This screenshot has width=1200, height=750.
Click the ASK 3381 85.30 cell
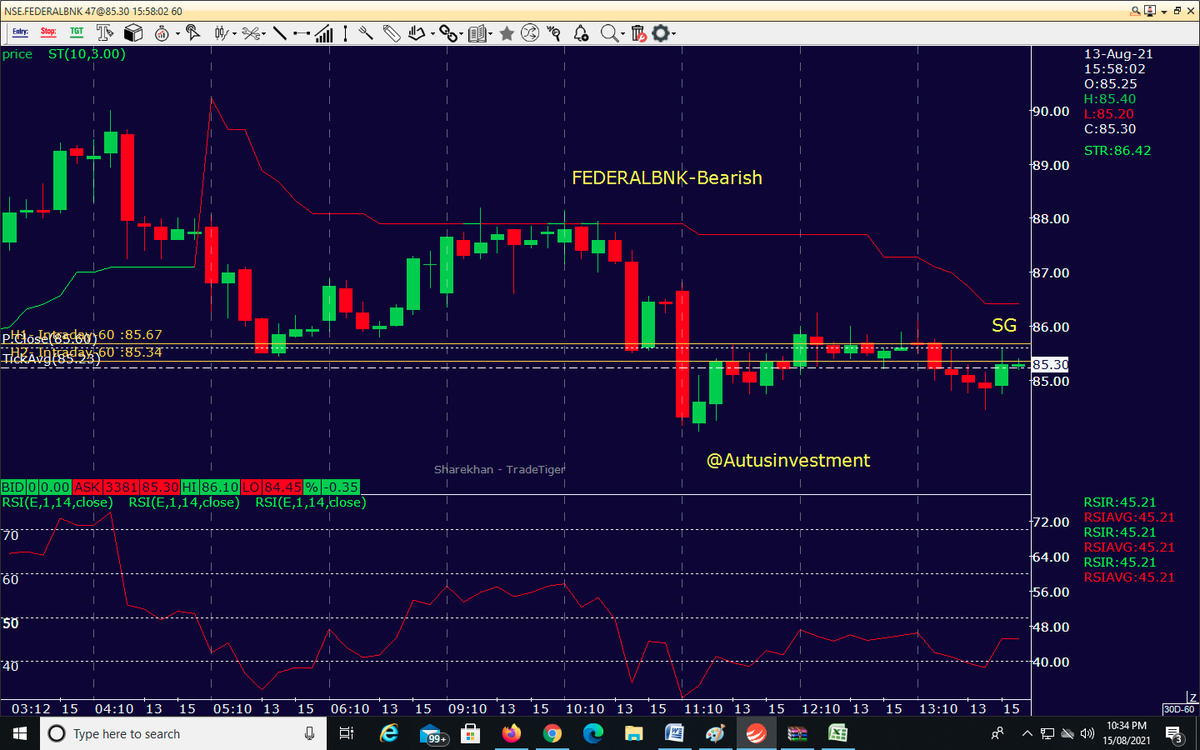(124, 486)
